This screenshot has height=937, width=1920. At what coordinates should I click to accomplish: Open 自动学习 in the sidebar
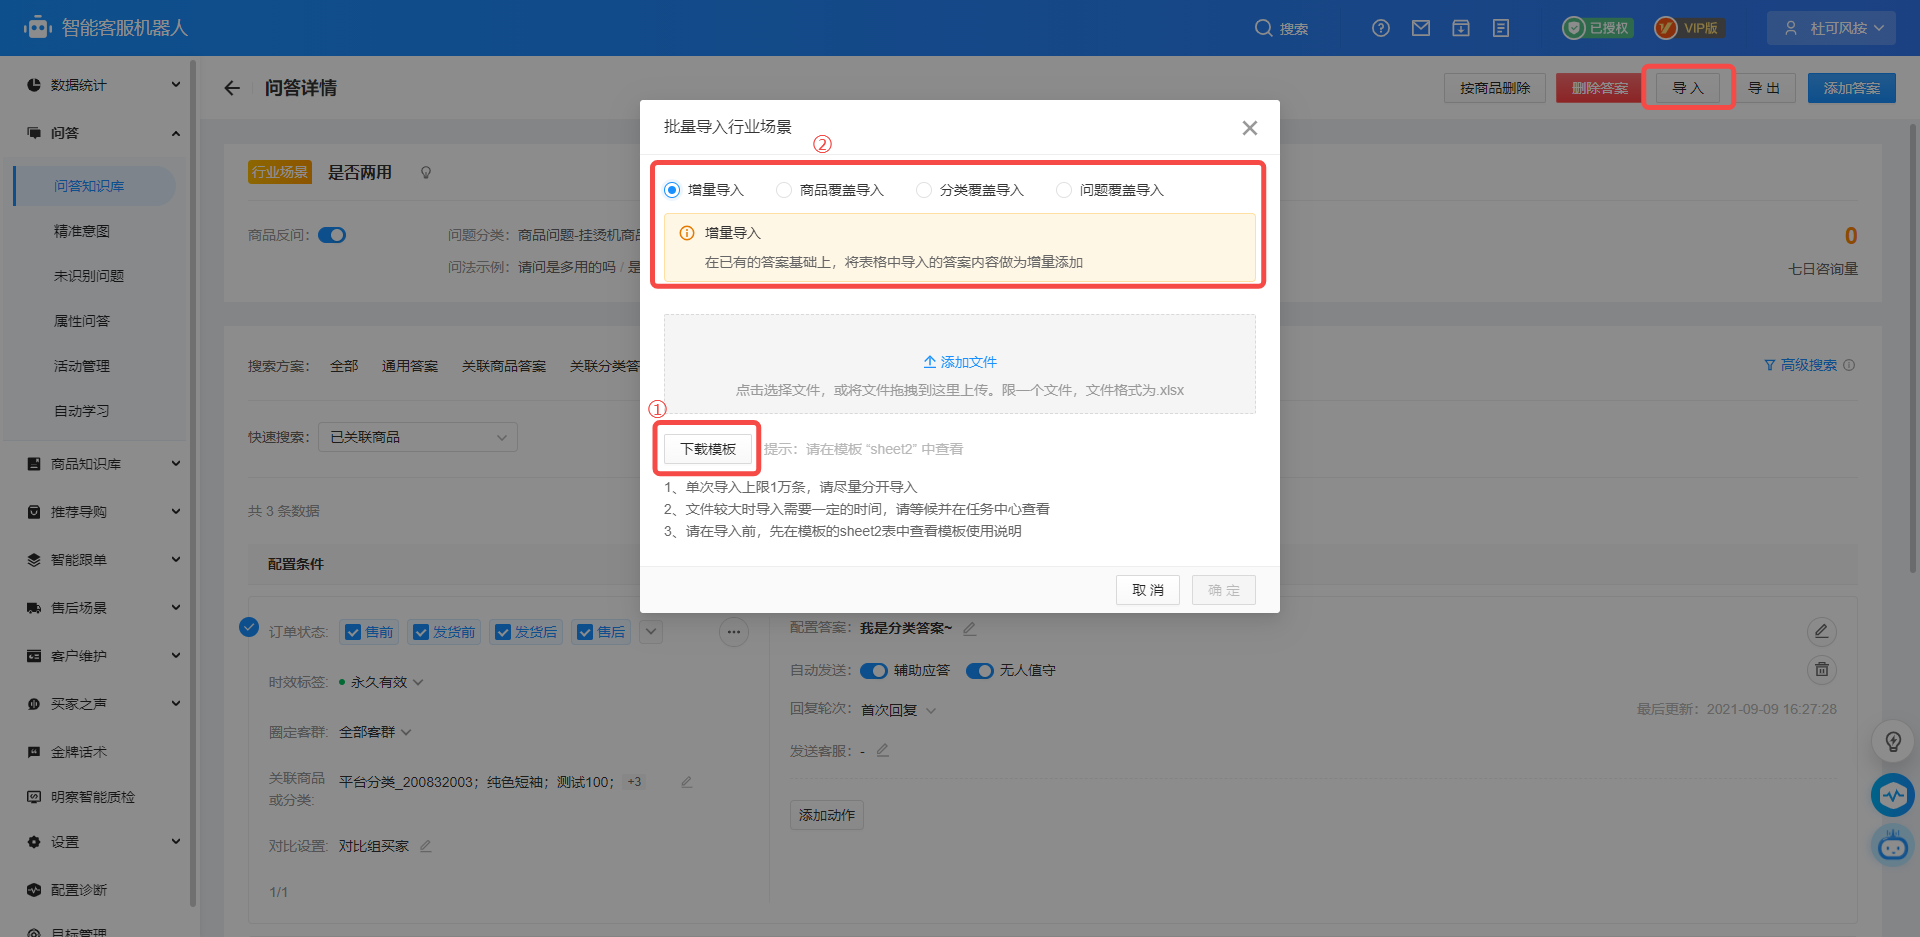point(82,411)
